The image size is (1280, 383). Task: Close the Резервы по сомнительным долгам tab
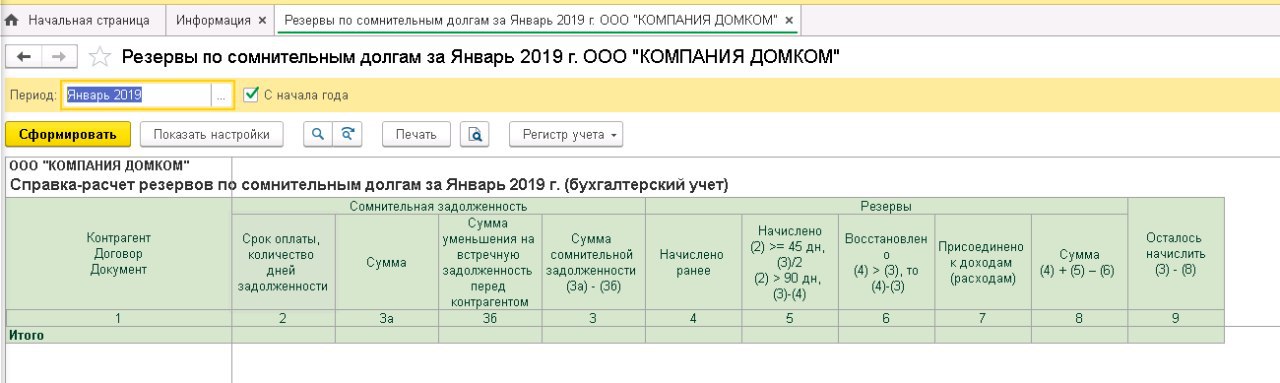[x=789, y=20]
